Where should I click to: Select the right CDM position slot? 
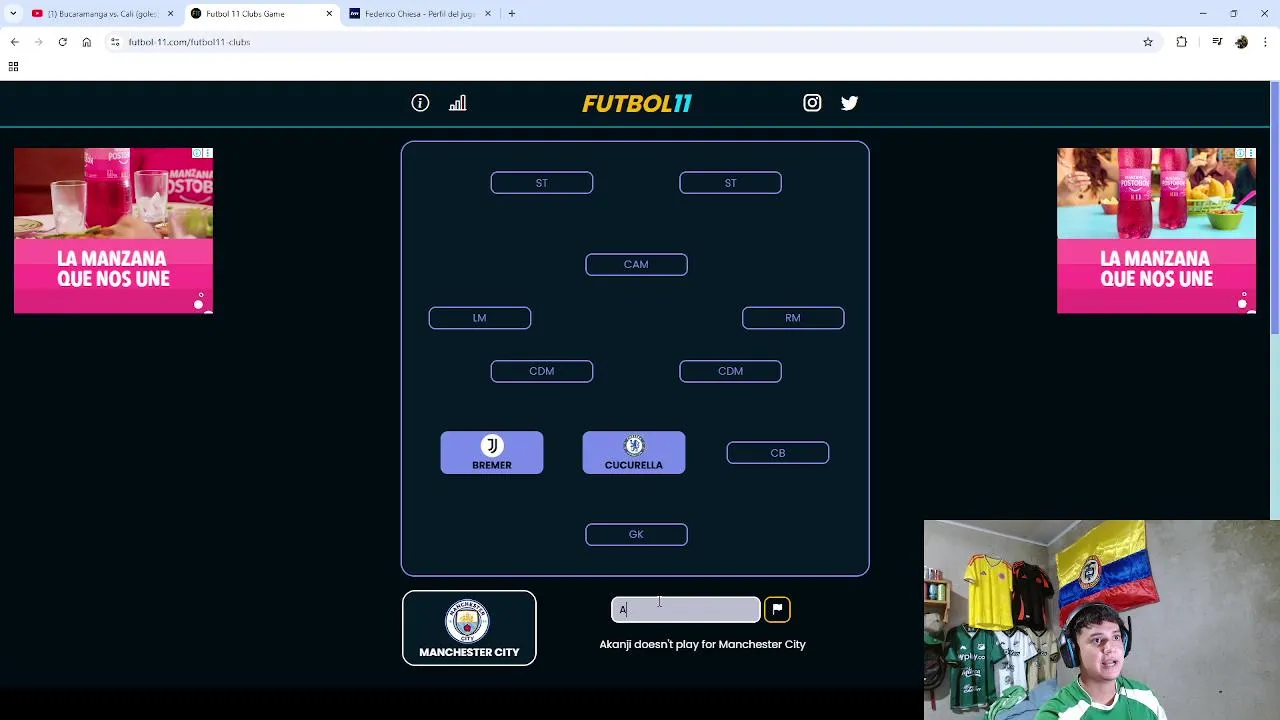coord(730,371)
